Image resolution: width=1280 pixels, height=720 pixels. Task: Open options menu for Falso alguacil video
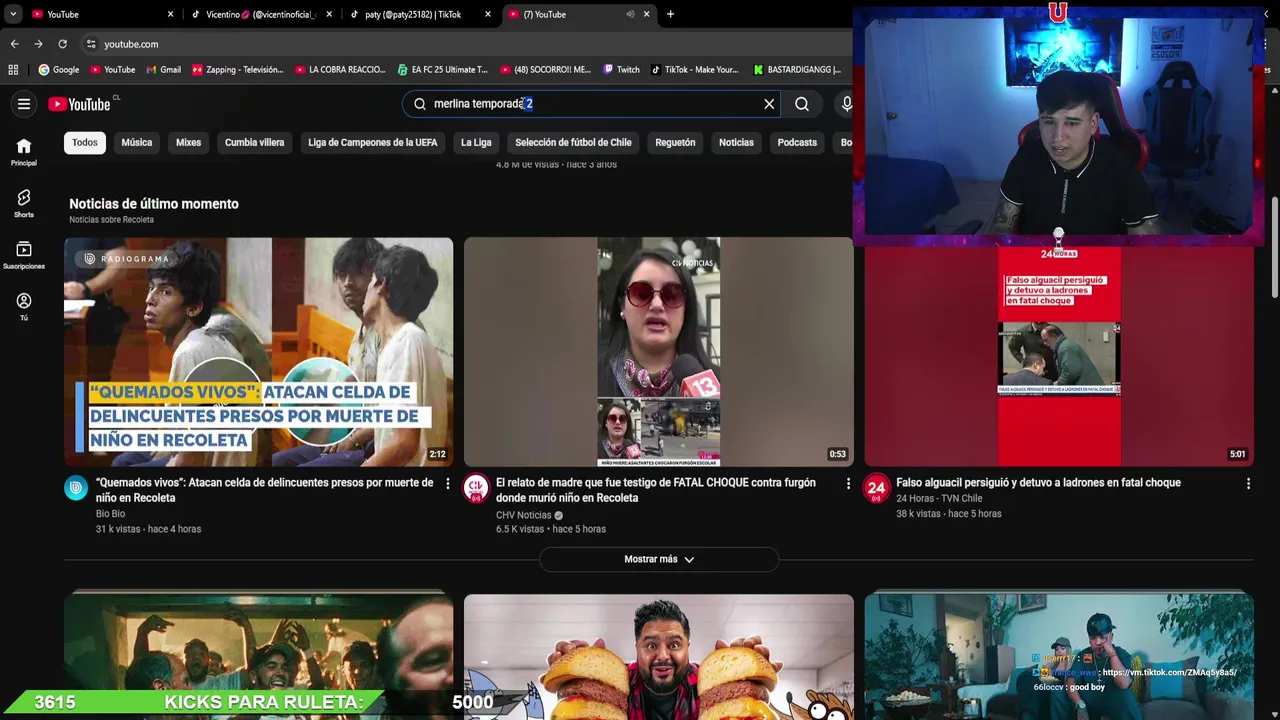point(1248,484)
